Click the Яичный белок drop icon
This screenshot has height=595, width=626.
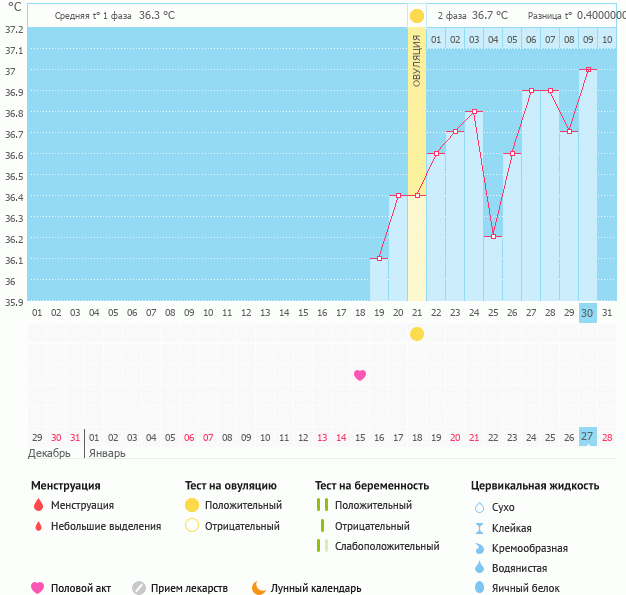coord(479,588)
